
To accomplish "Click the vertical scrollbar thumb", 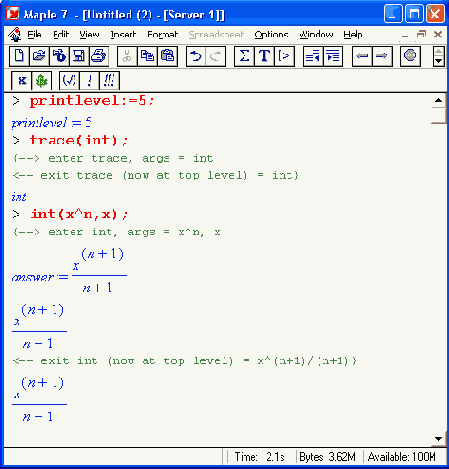I will coord(439,116).
